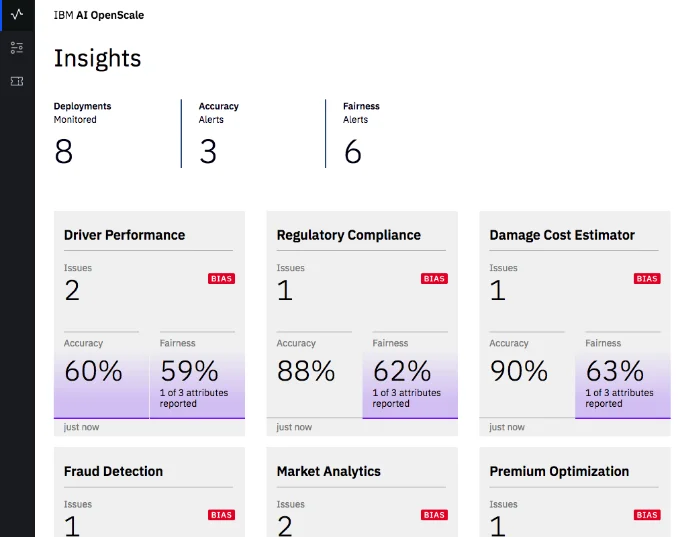Click the BIAS badge on Market Analytics
Screen dimensions: 688x537
pos(434,515)
